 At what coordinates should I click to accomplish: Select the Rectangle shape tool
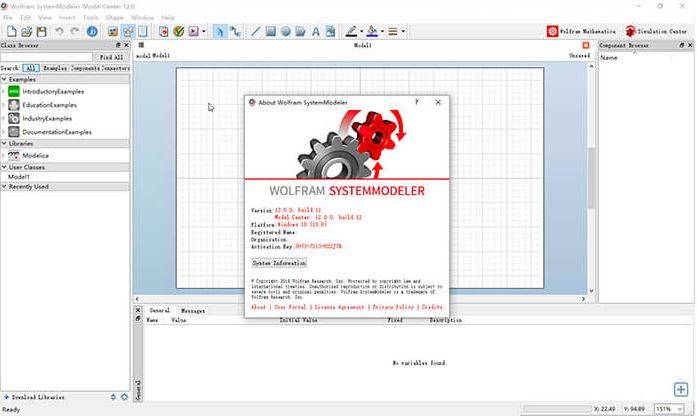tap(271, 31)
